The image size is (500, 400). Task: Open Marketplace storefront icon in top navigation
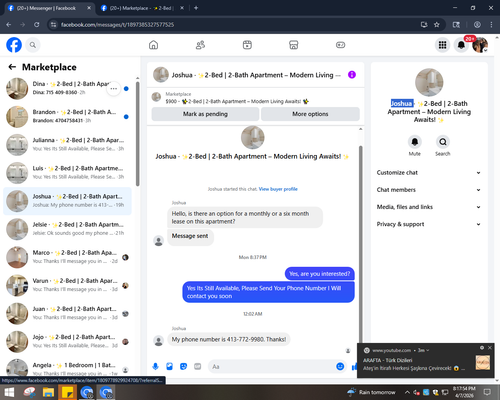(x=294, y=45)
